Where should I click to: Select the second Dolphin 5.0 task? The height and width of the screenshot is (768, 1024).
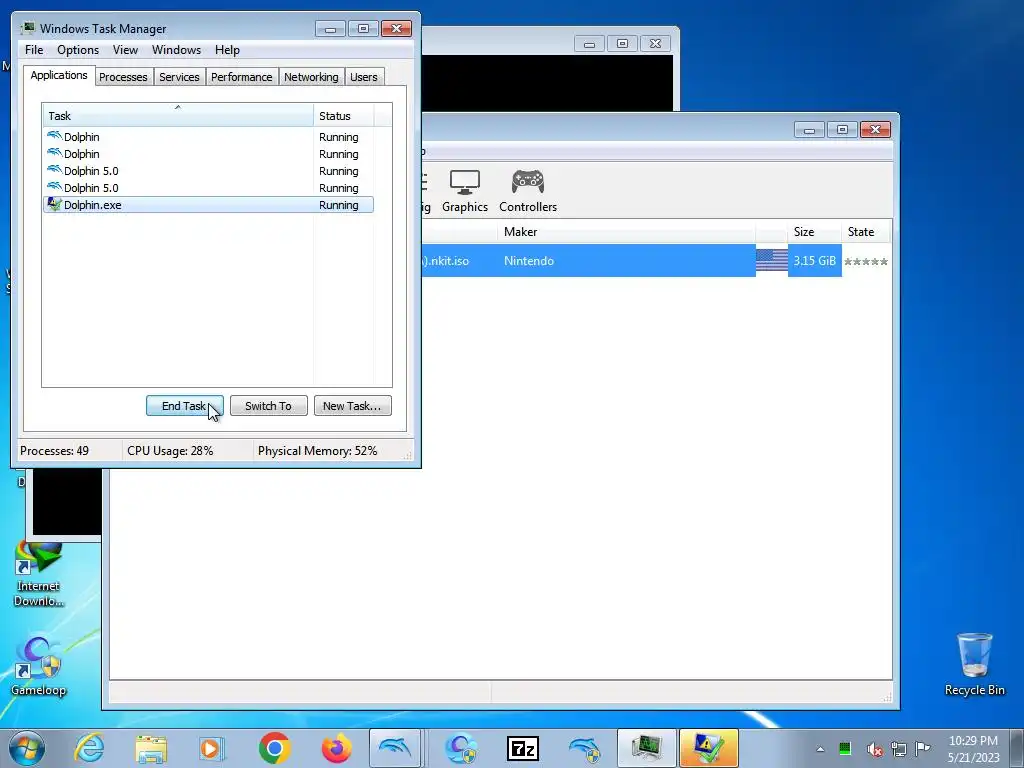pos(208,188)
